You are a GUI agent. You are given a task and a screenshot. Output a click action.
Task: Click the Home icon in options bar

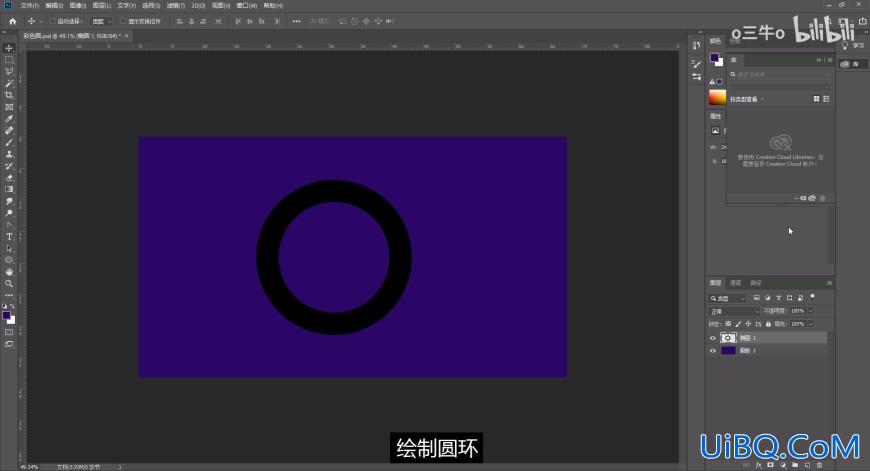tap(13, 21)
